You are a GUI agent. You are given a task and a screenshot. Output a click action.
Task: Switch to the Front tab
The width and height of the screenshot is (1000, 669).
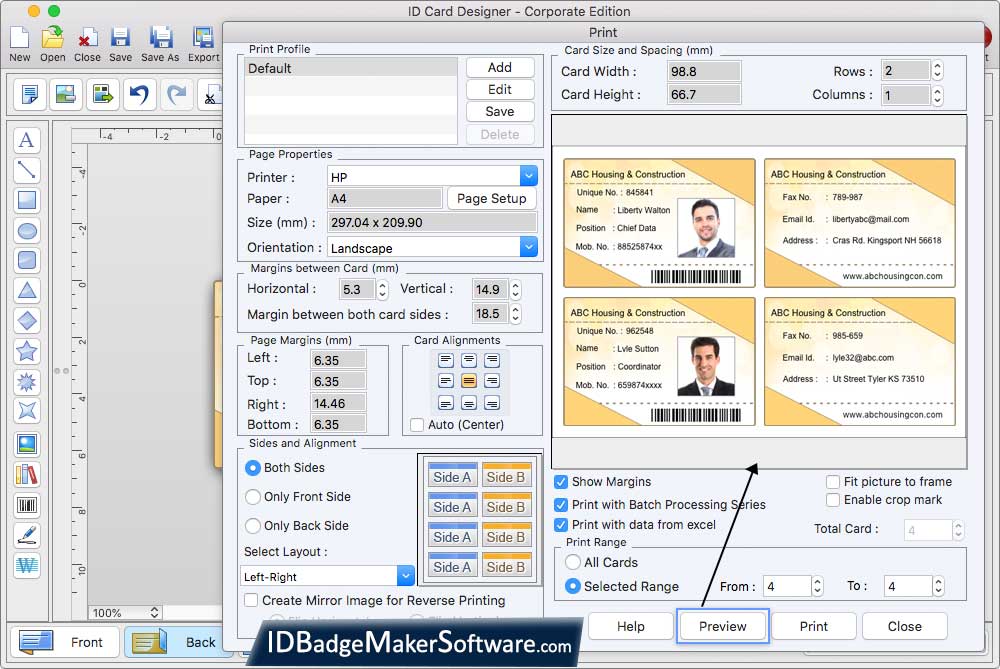[x=64, y=642]
